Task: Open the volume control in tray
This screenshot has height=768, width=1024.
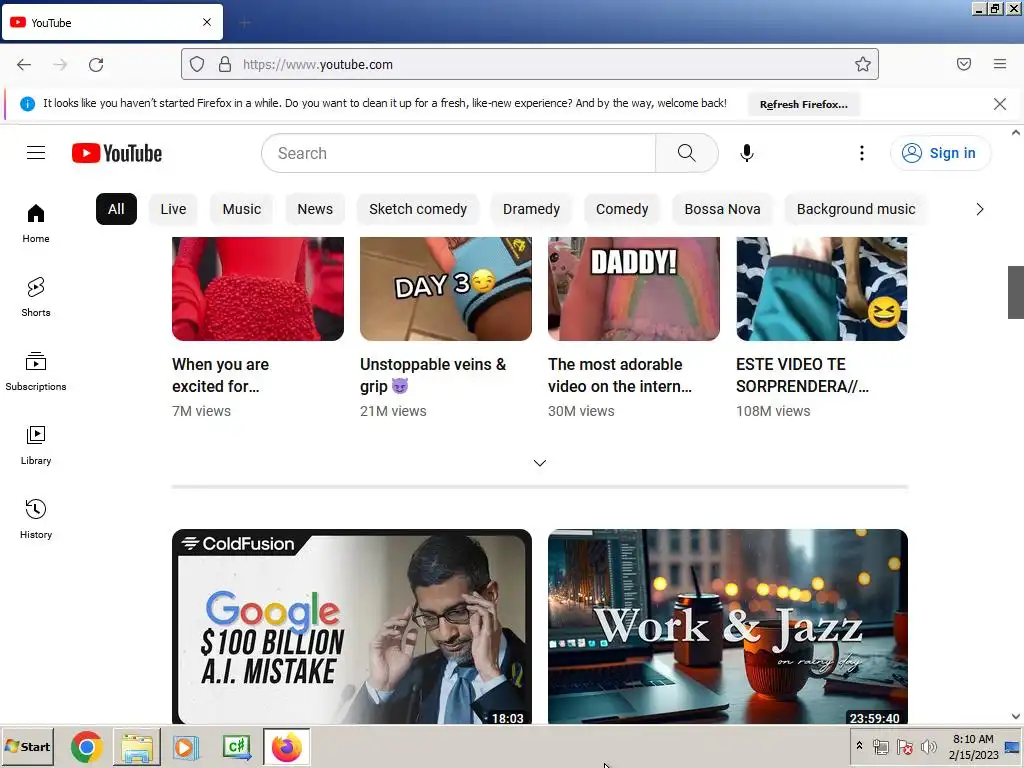Action: (928, 746)
